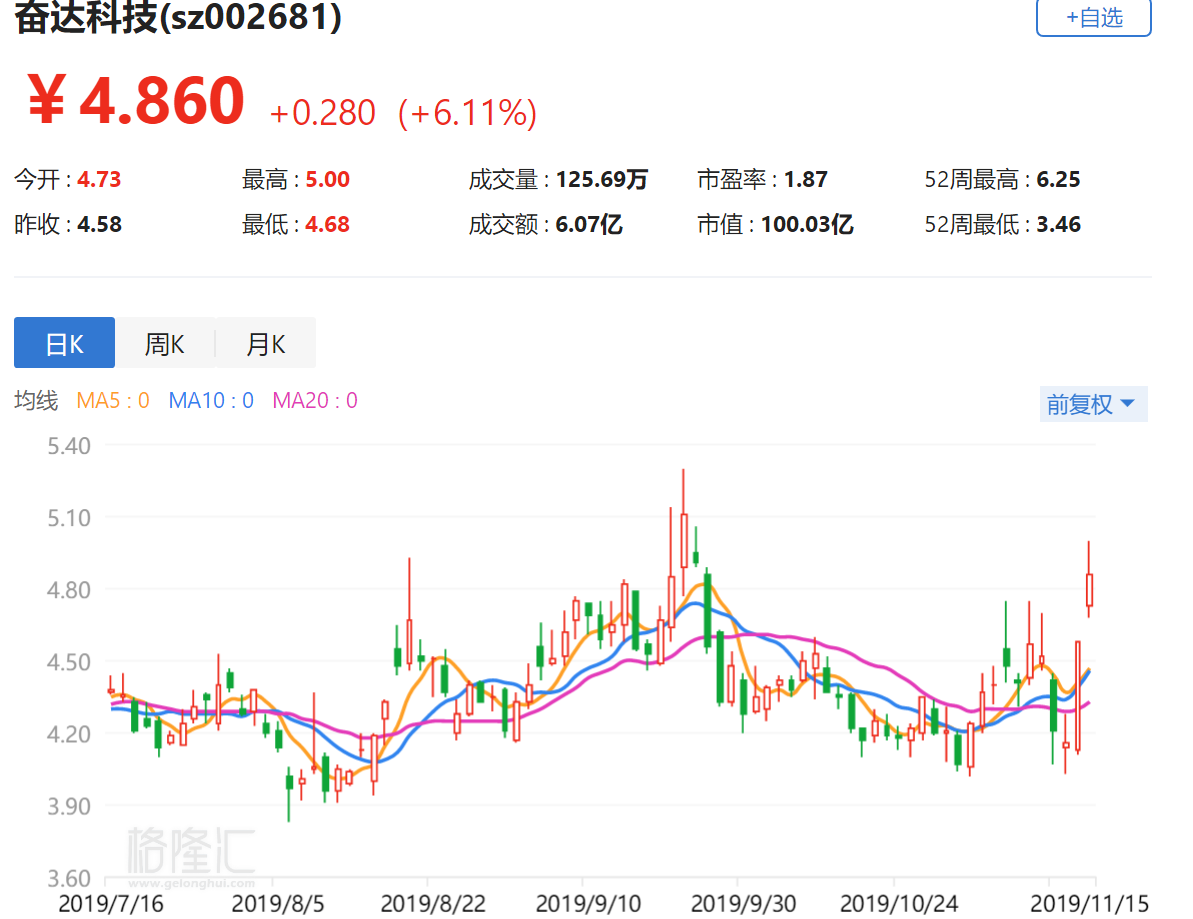Click the current price ¥4.860
Viewport: 1193px width, 919px height.
pyautogui.click(x=135, y=100)
